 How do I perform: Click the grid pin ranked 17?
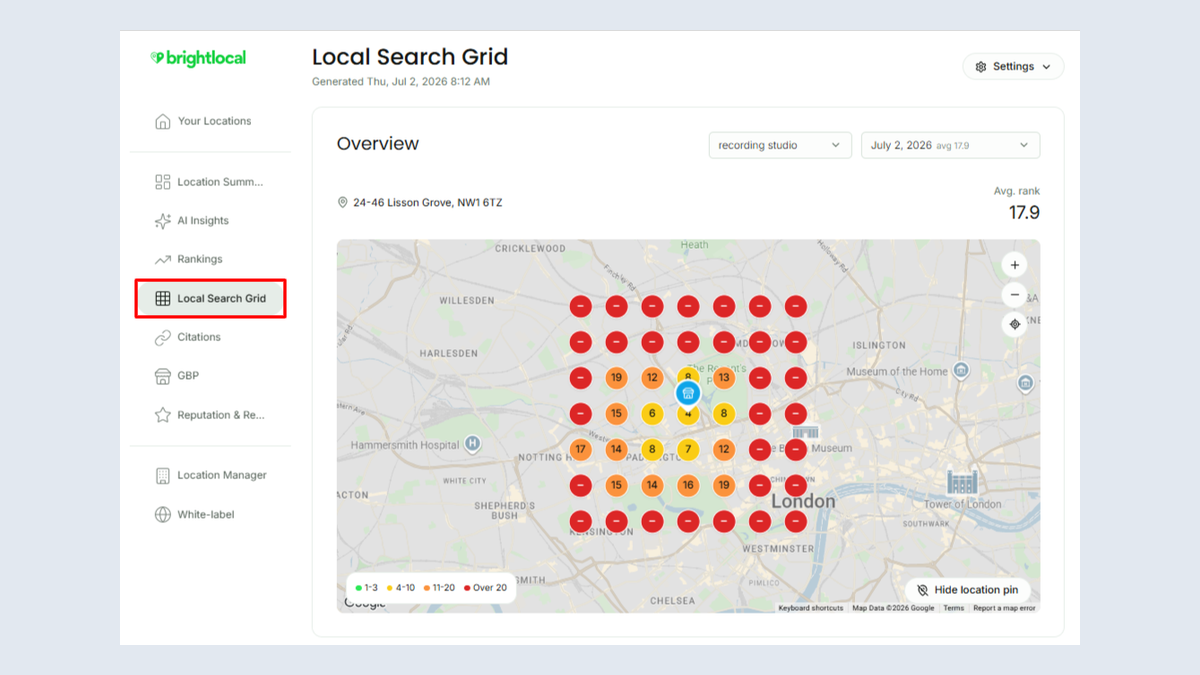pyautogui.click(x=581, y=450)
